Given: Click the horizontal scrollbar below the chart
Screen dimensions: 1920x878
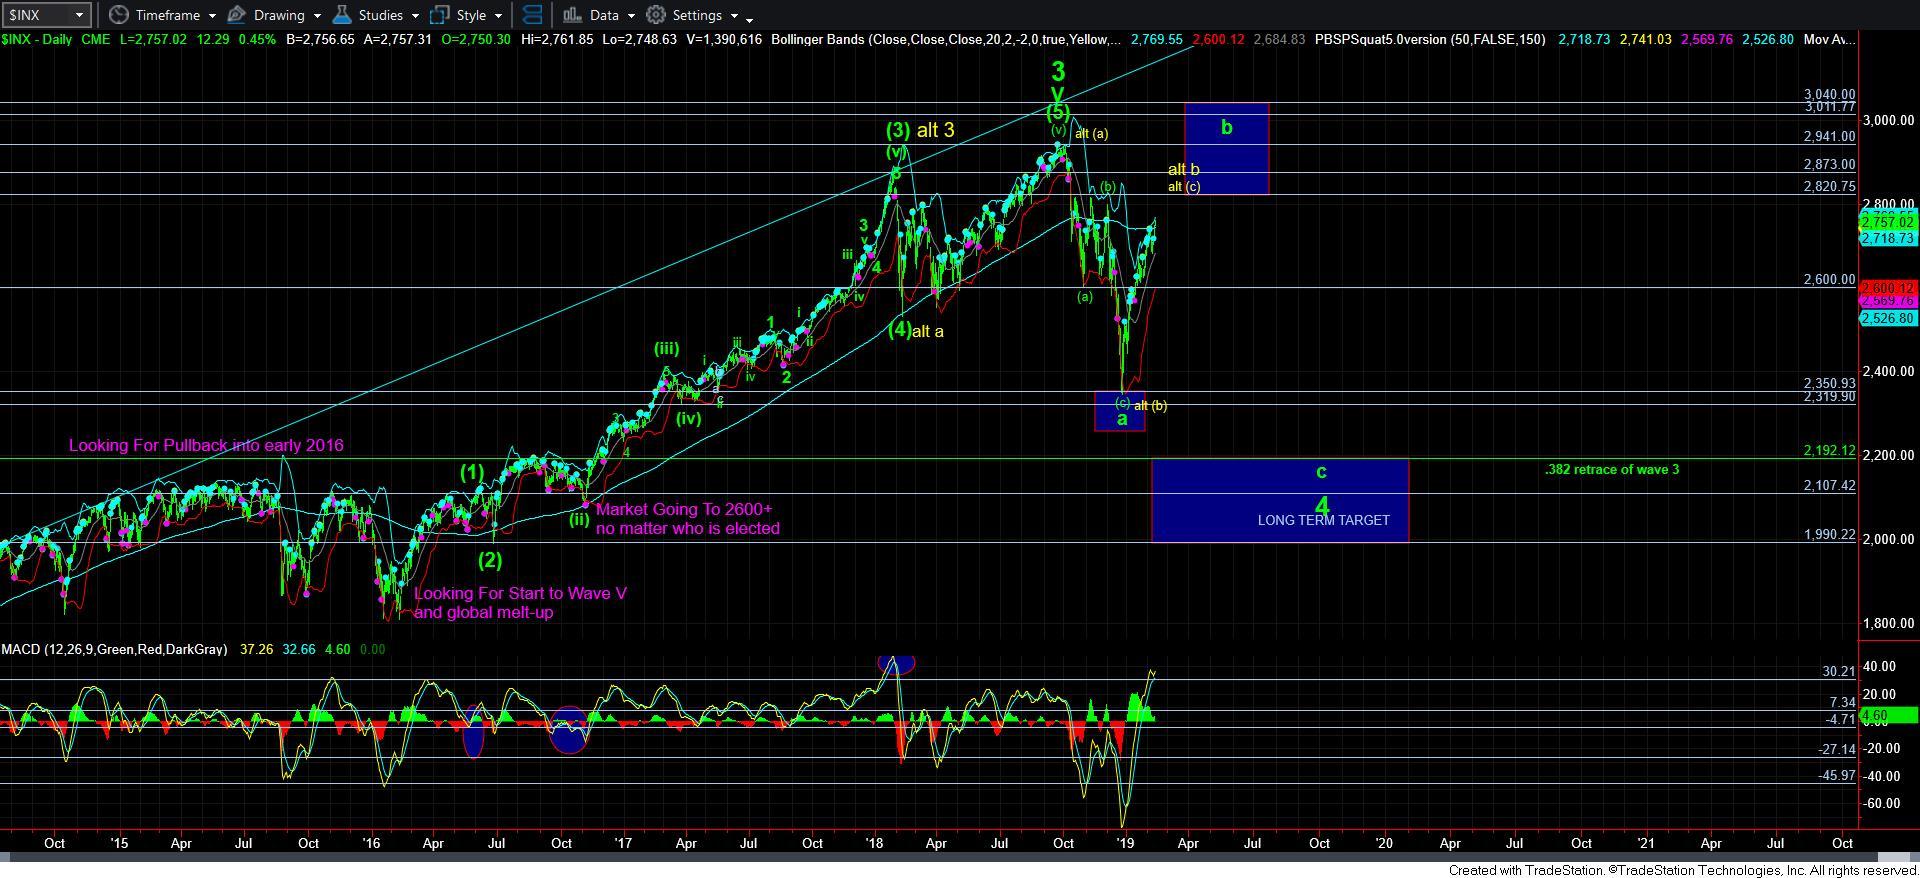Looking at the screenshot, I should (960, 857).
